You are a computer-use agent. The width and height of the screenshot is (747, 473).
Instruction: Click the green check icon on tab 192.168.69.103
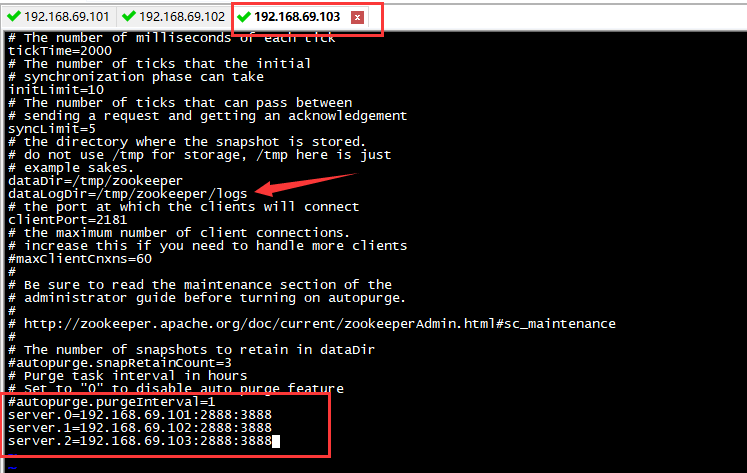coord(244,17)
